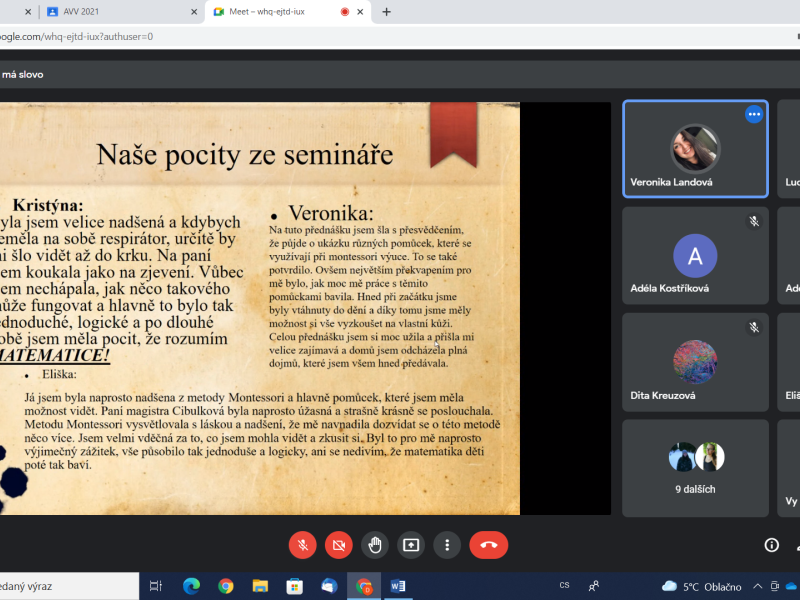
Task: Hang up with the red leave call button
Action: coord(489,545)
